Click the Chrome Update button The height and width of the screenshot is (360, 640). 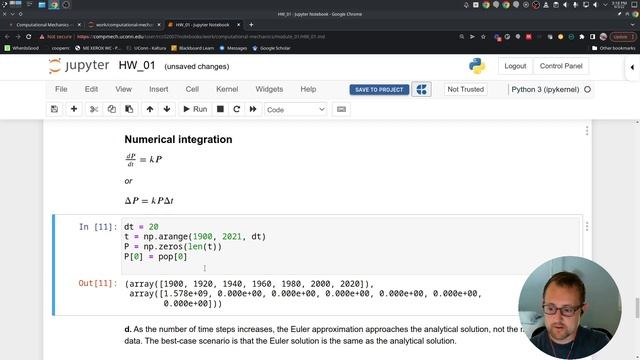click(x=622, y=37)
